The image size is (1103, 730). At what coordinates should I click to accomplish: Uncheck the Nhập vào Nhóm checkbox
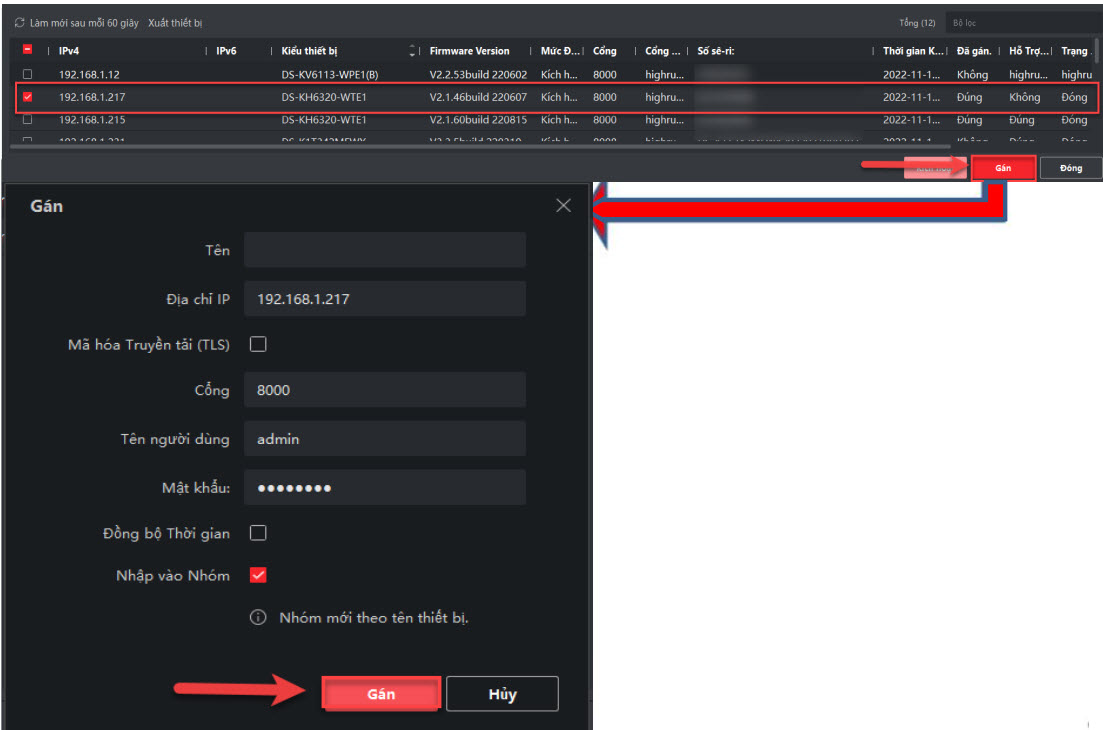pos(258,575)
